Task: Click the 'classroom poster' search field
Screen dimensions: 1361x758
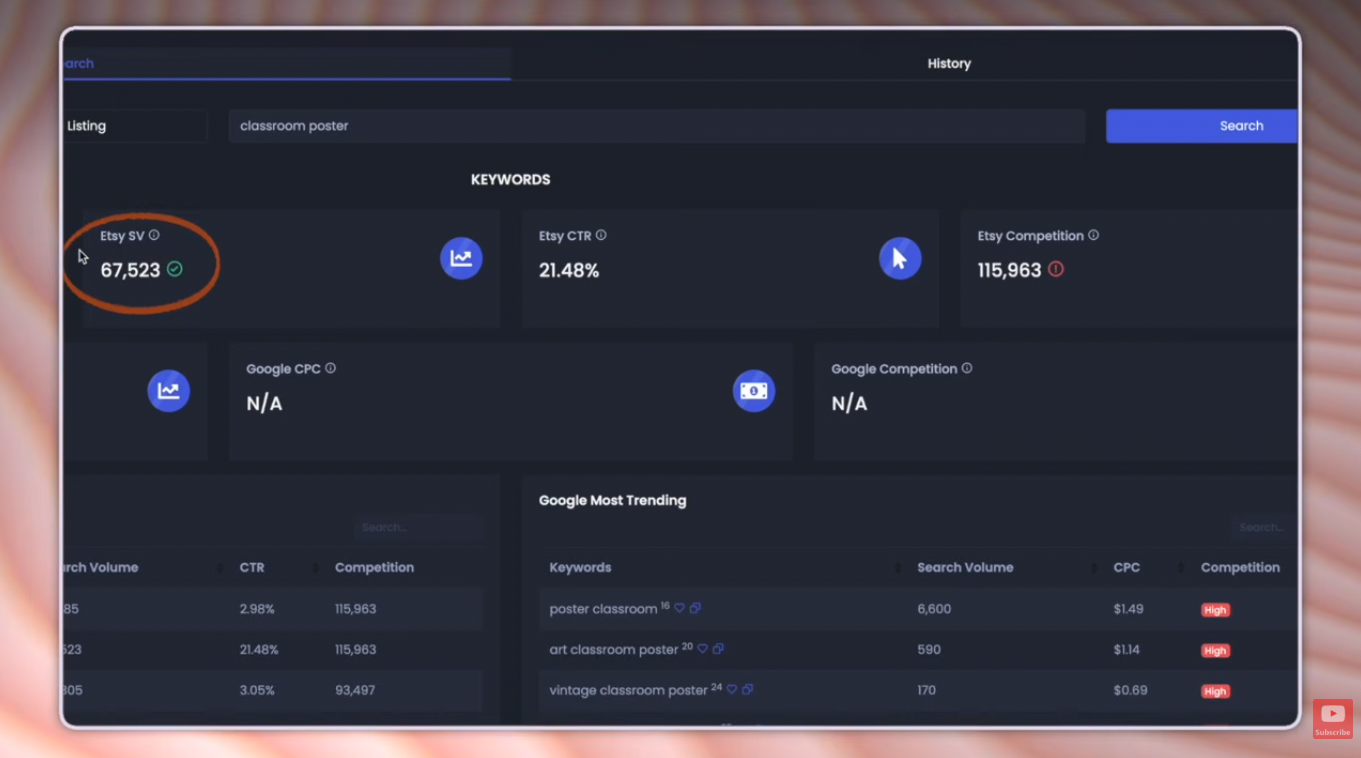Action: tap(657, 126)
